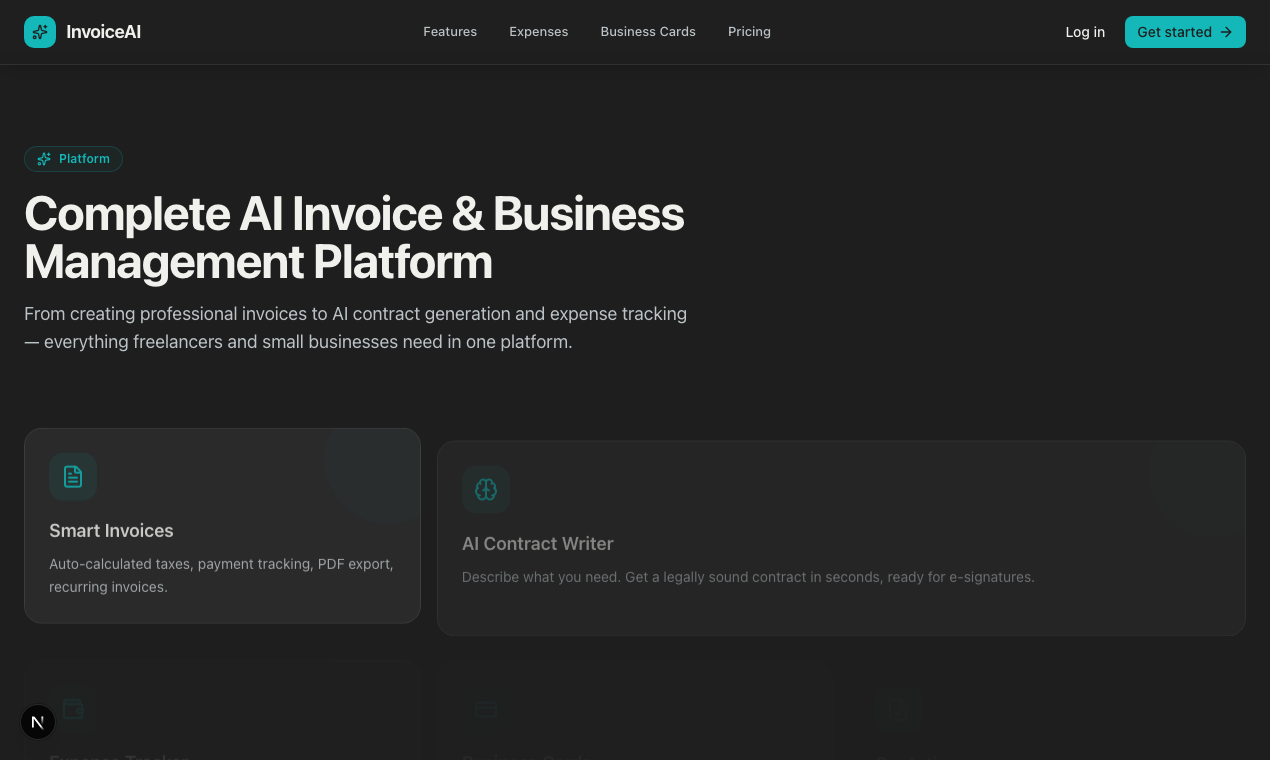The height and width of the screenshot is (760, 1270).
Task: Click the Log in link
Action: [x=1085, y=32]
